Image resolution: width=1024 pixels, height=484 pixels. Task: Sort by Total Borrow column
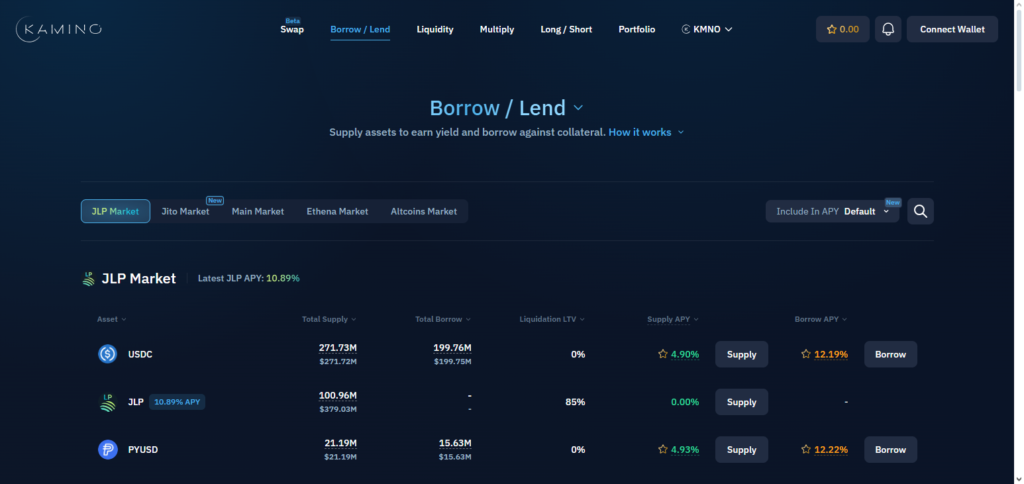coord(443,319)
